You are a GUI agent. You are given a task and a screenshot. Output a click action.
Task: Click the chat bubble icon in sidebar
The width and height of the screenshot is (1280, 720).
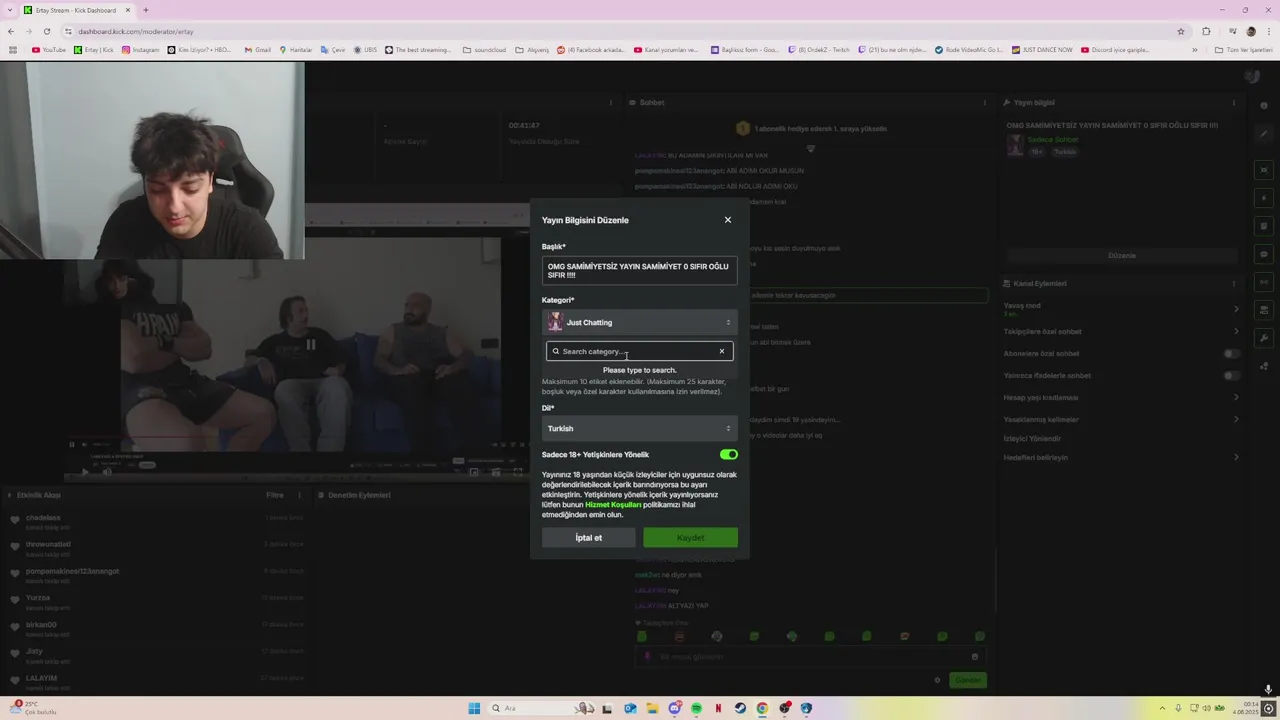[1264, 254]
